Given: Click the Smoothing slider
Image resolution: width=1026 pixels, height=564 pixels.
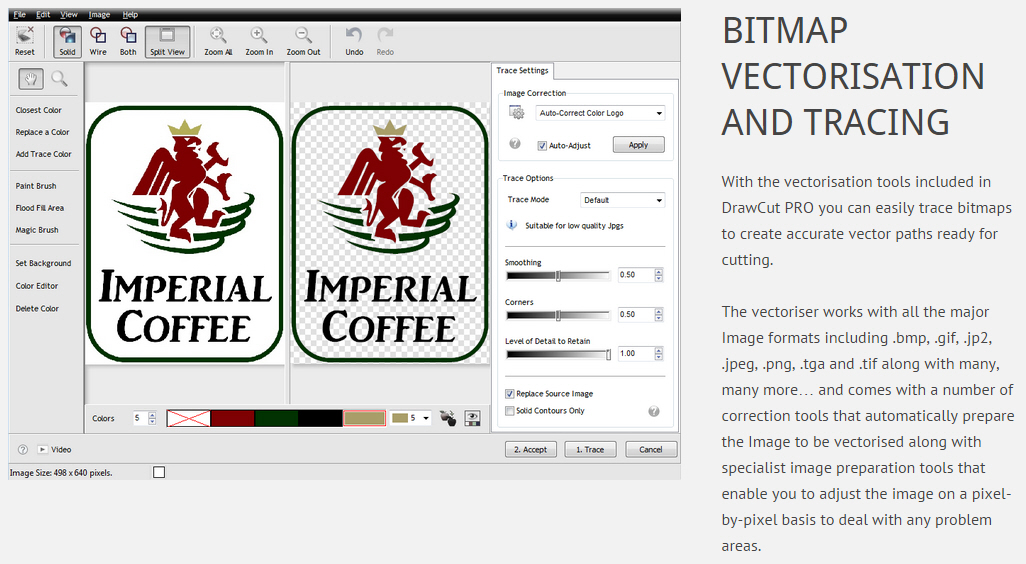Looking at the screenshot, I should [x=558, y=276].
